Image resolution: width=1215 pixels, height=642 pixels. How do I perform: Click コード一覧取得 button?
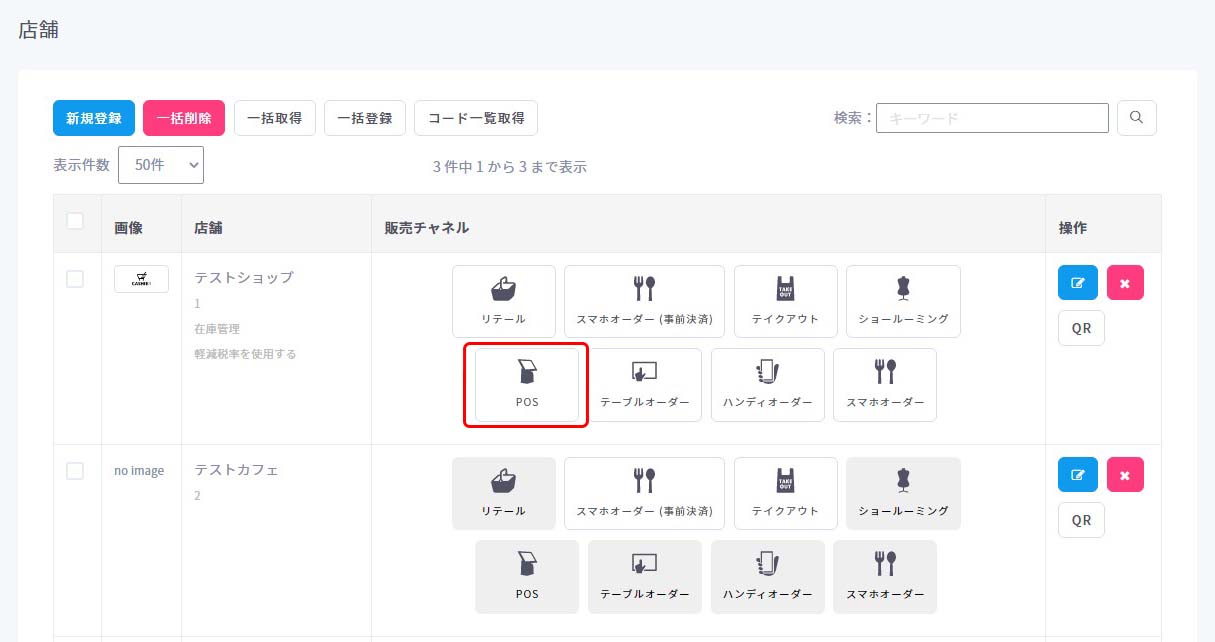click(476, 118)
